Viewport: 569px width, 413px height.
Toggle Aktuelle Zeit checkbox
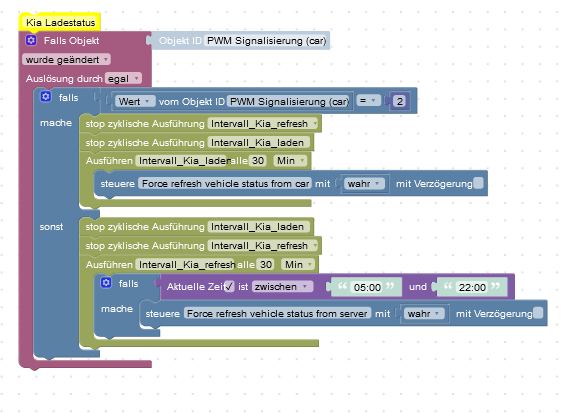pos(229,286)
